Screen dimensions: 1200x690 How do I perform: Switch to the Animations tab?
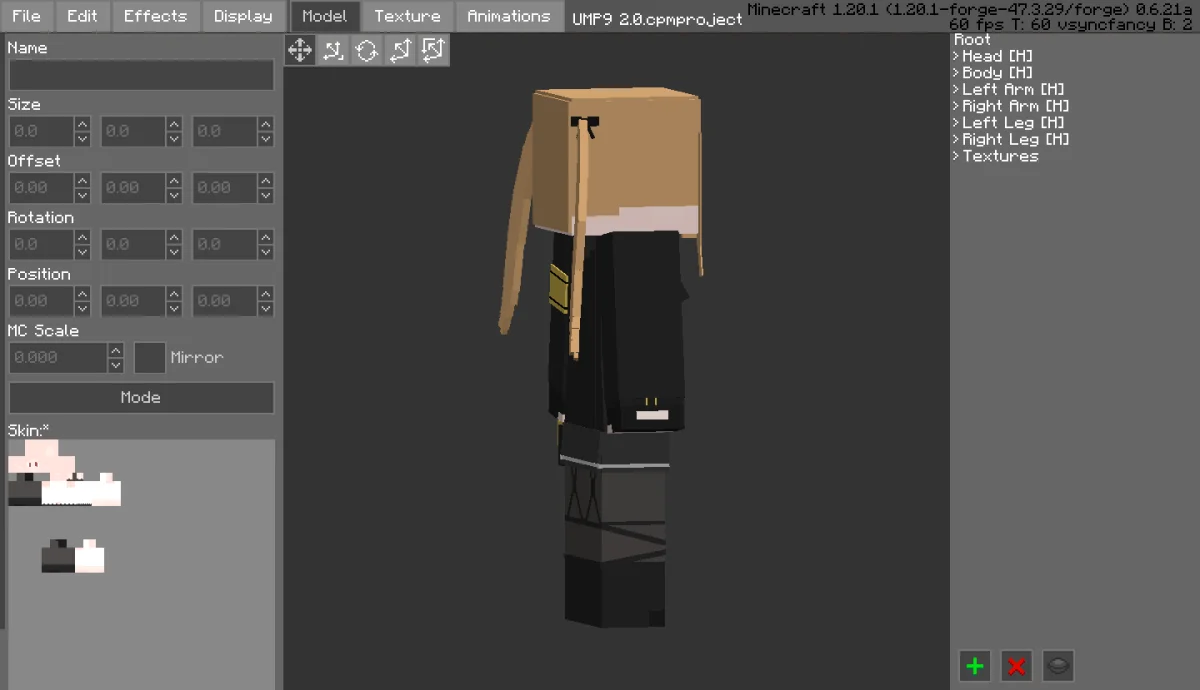coord(508,16)
